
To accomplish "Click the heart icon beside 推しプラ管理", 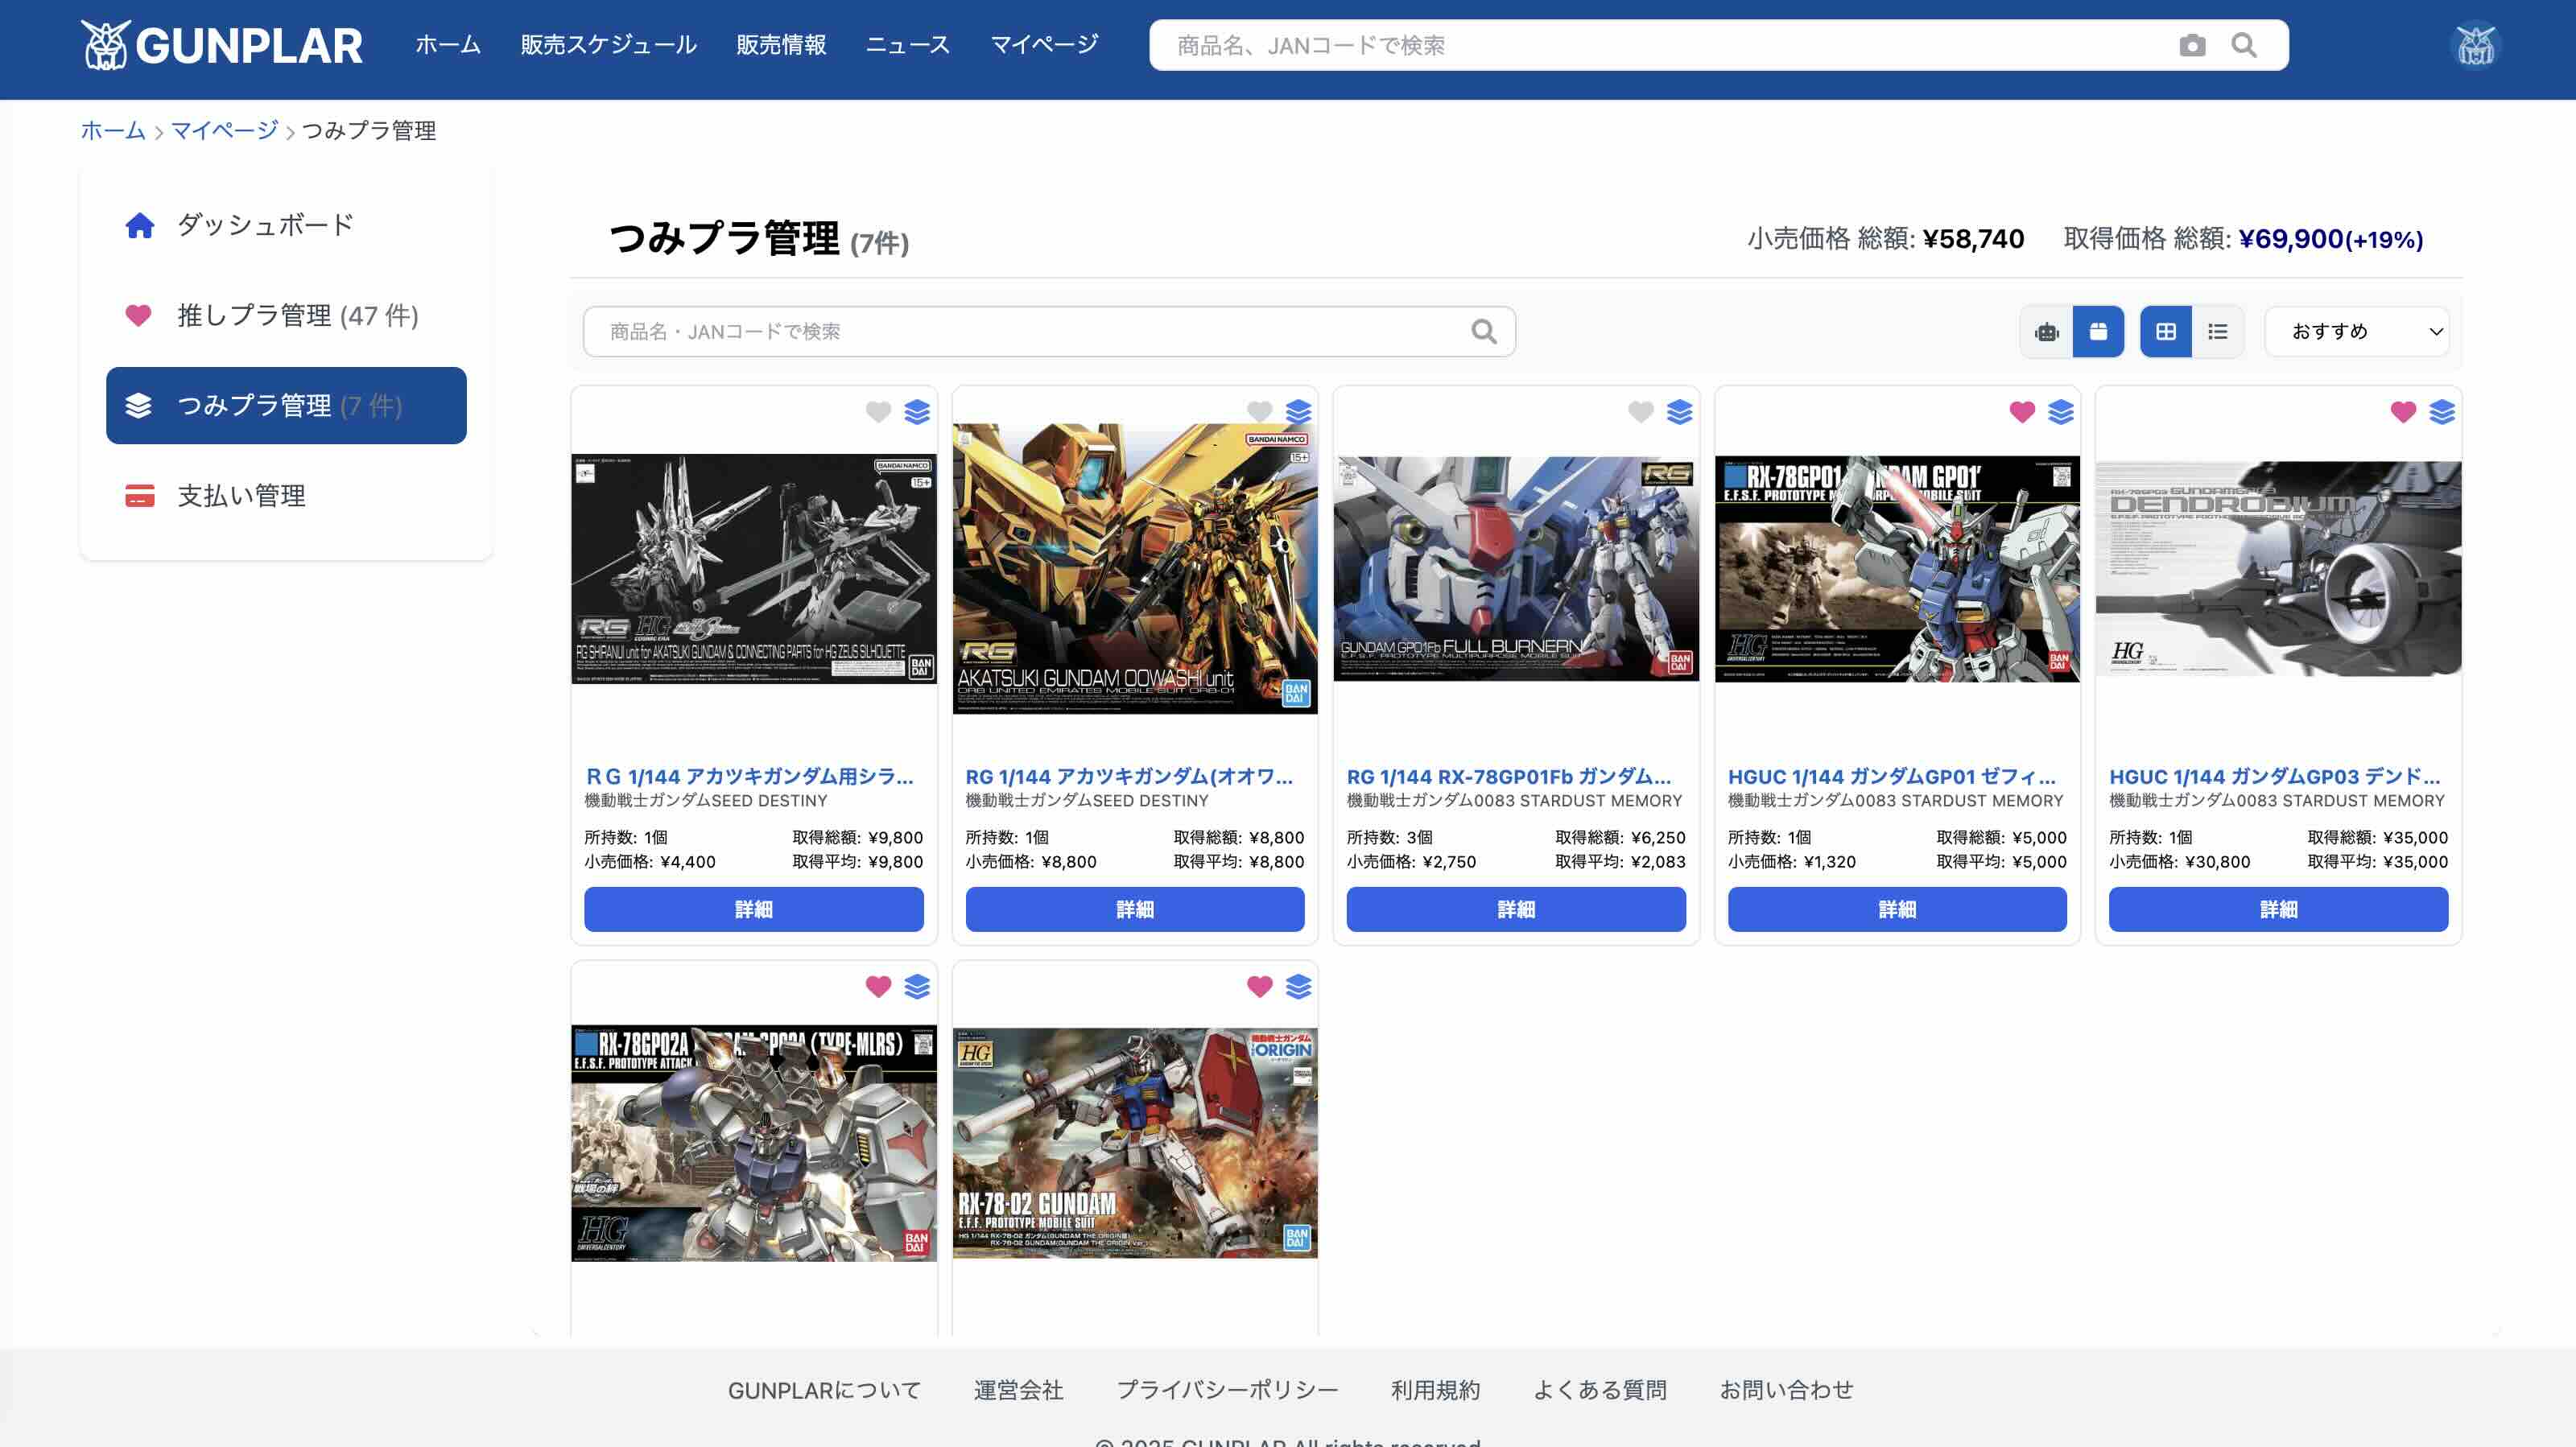I will pyautogui.click(x=139, y=315).
